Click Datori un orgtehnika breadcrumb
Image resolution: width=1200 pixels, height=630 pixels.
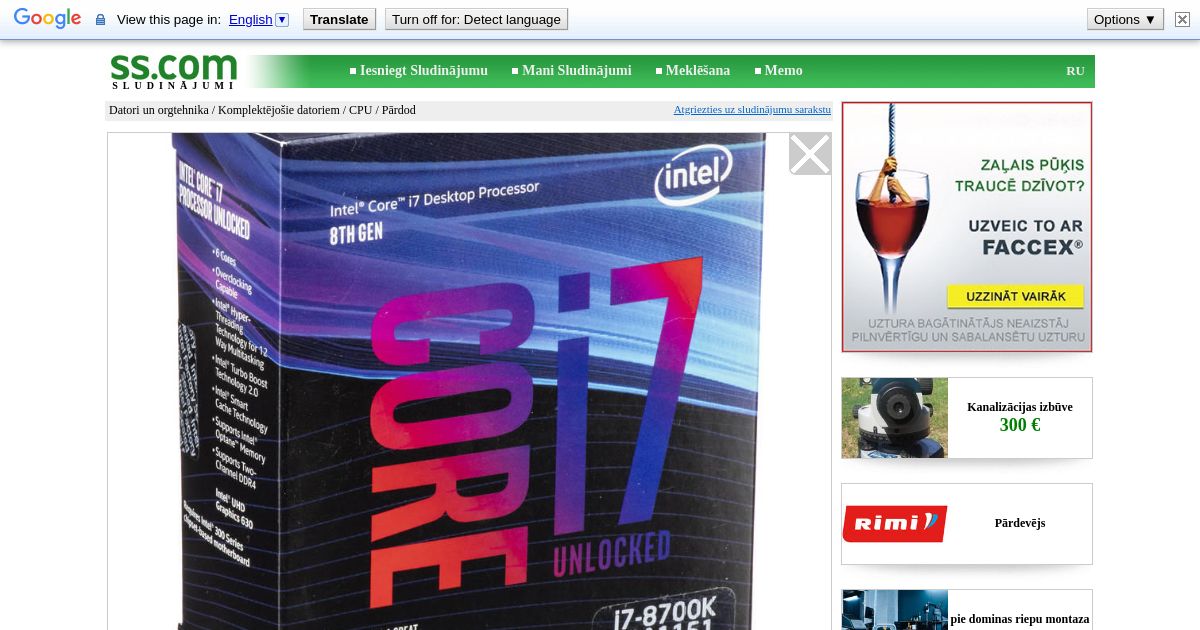point(159,110)
